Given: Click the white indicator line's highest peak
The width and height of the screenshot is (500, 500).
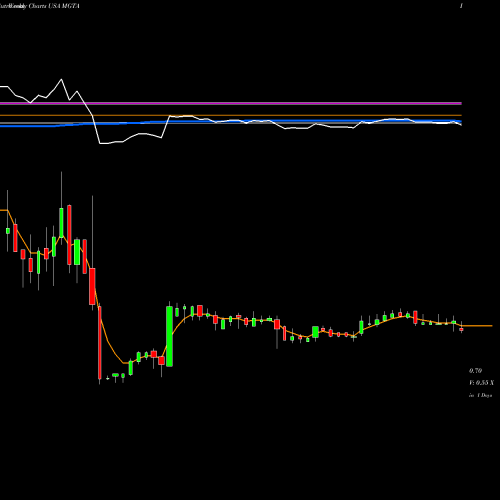Looking at the screenshot, I should tap(61, 79).
